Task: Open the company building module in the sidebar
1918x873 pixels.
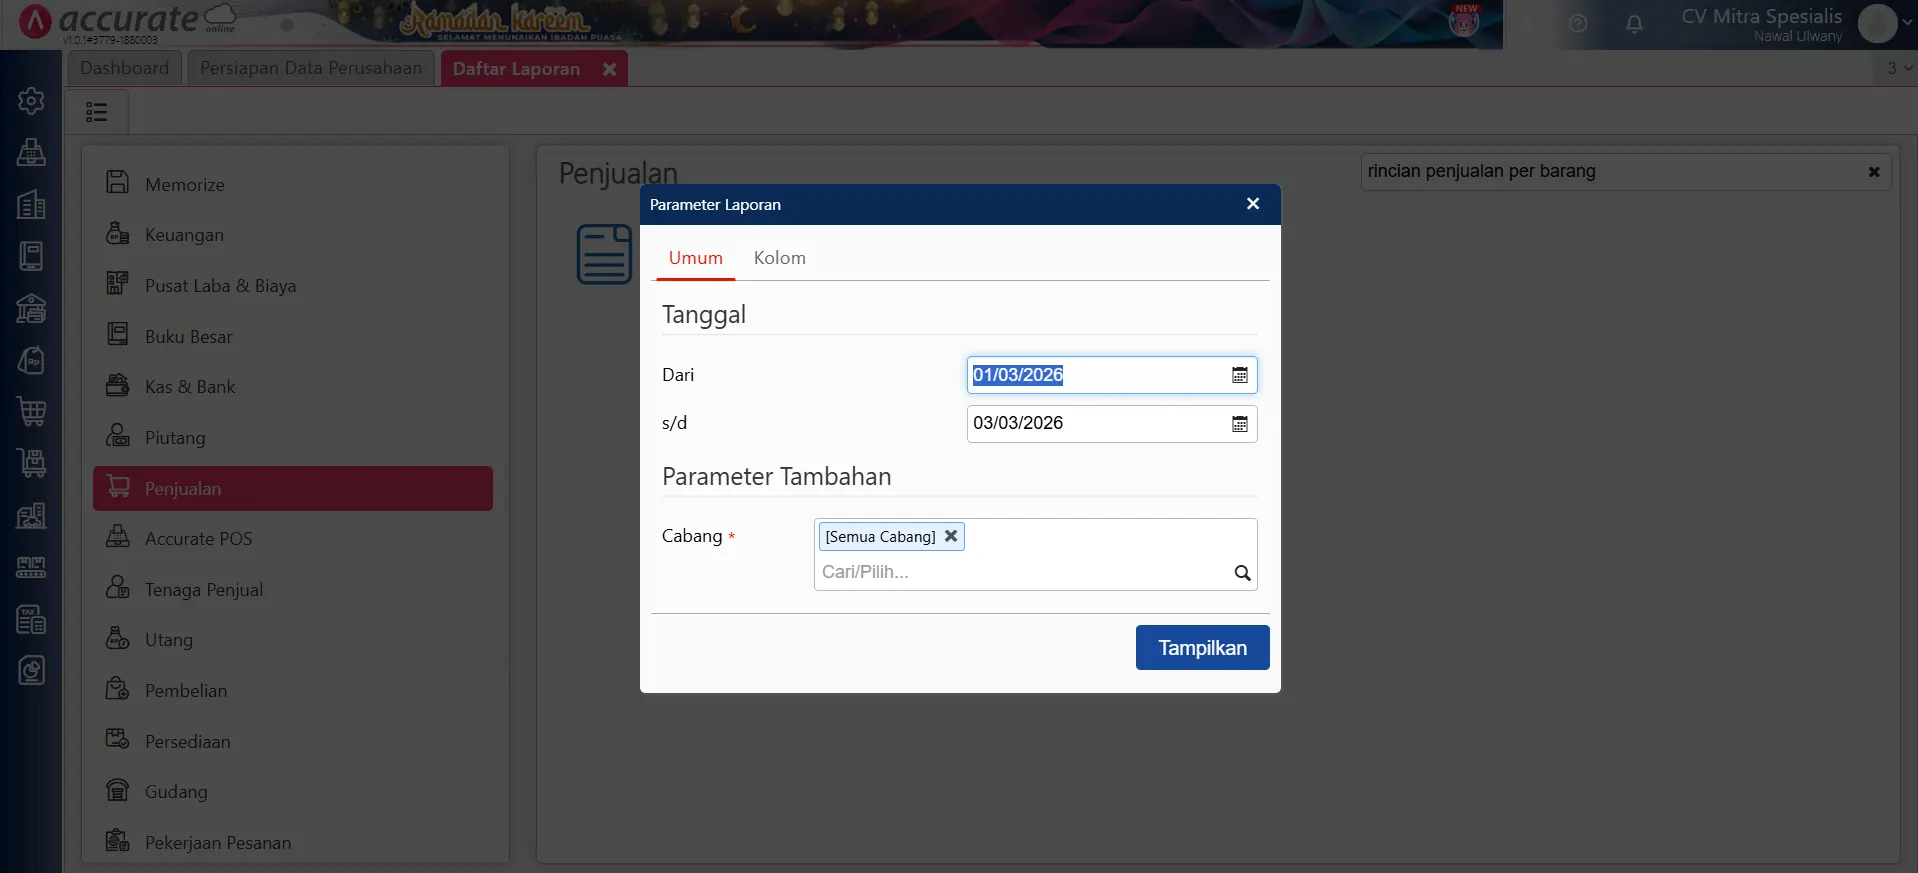Action: pos(31,205)
